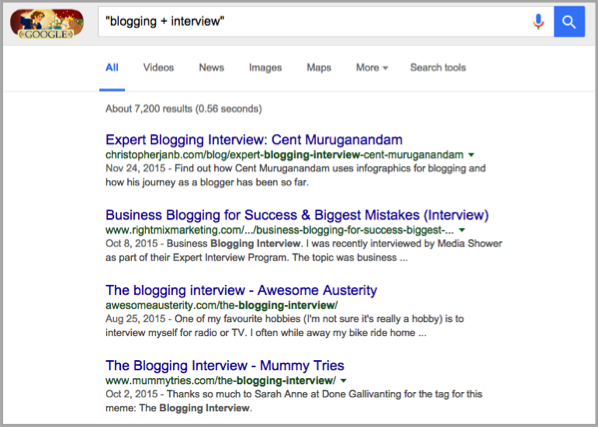Open The Blogging Interview - Mummy Tries result
The image size is (598, 427).
tap(225, 366)
